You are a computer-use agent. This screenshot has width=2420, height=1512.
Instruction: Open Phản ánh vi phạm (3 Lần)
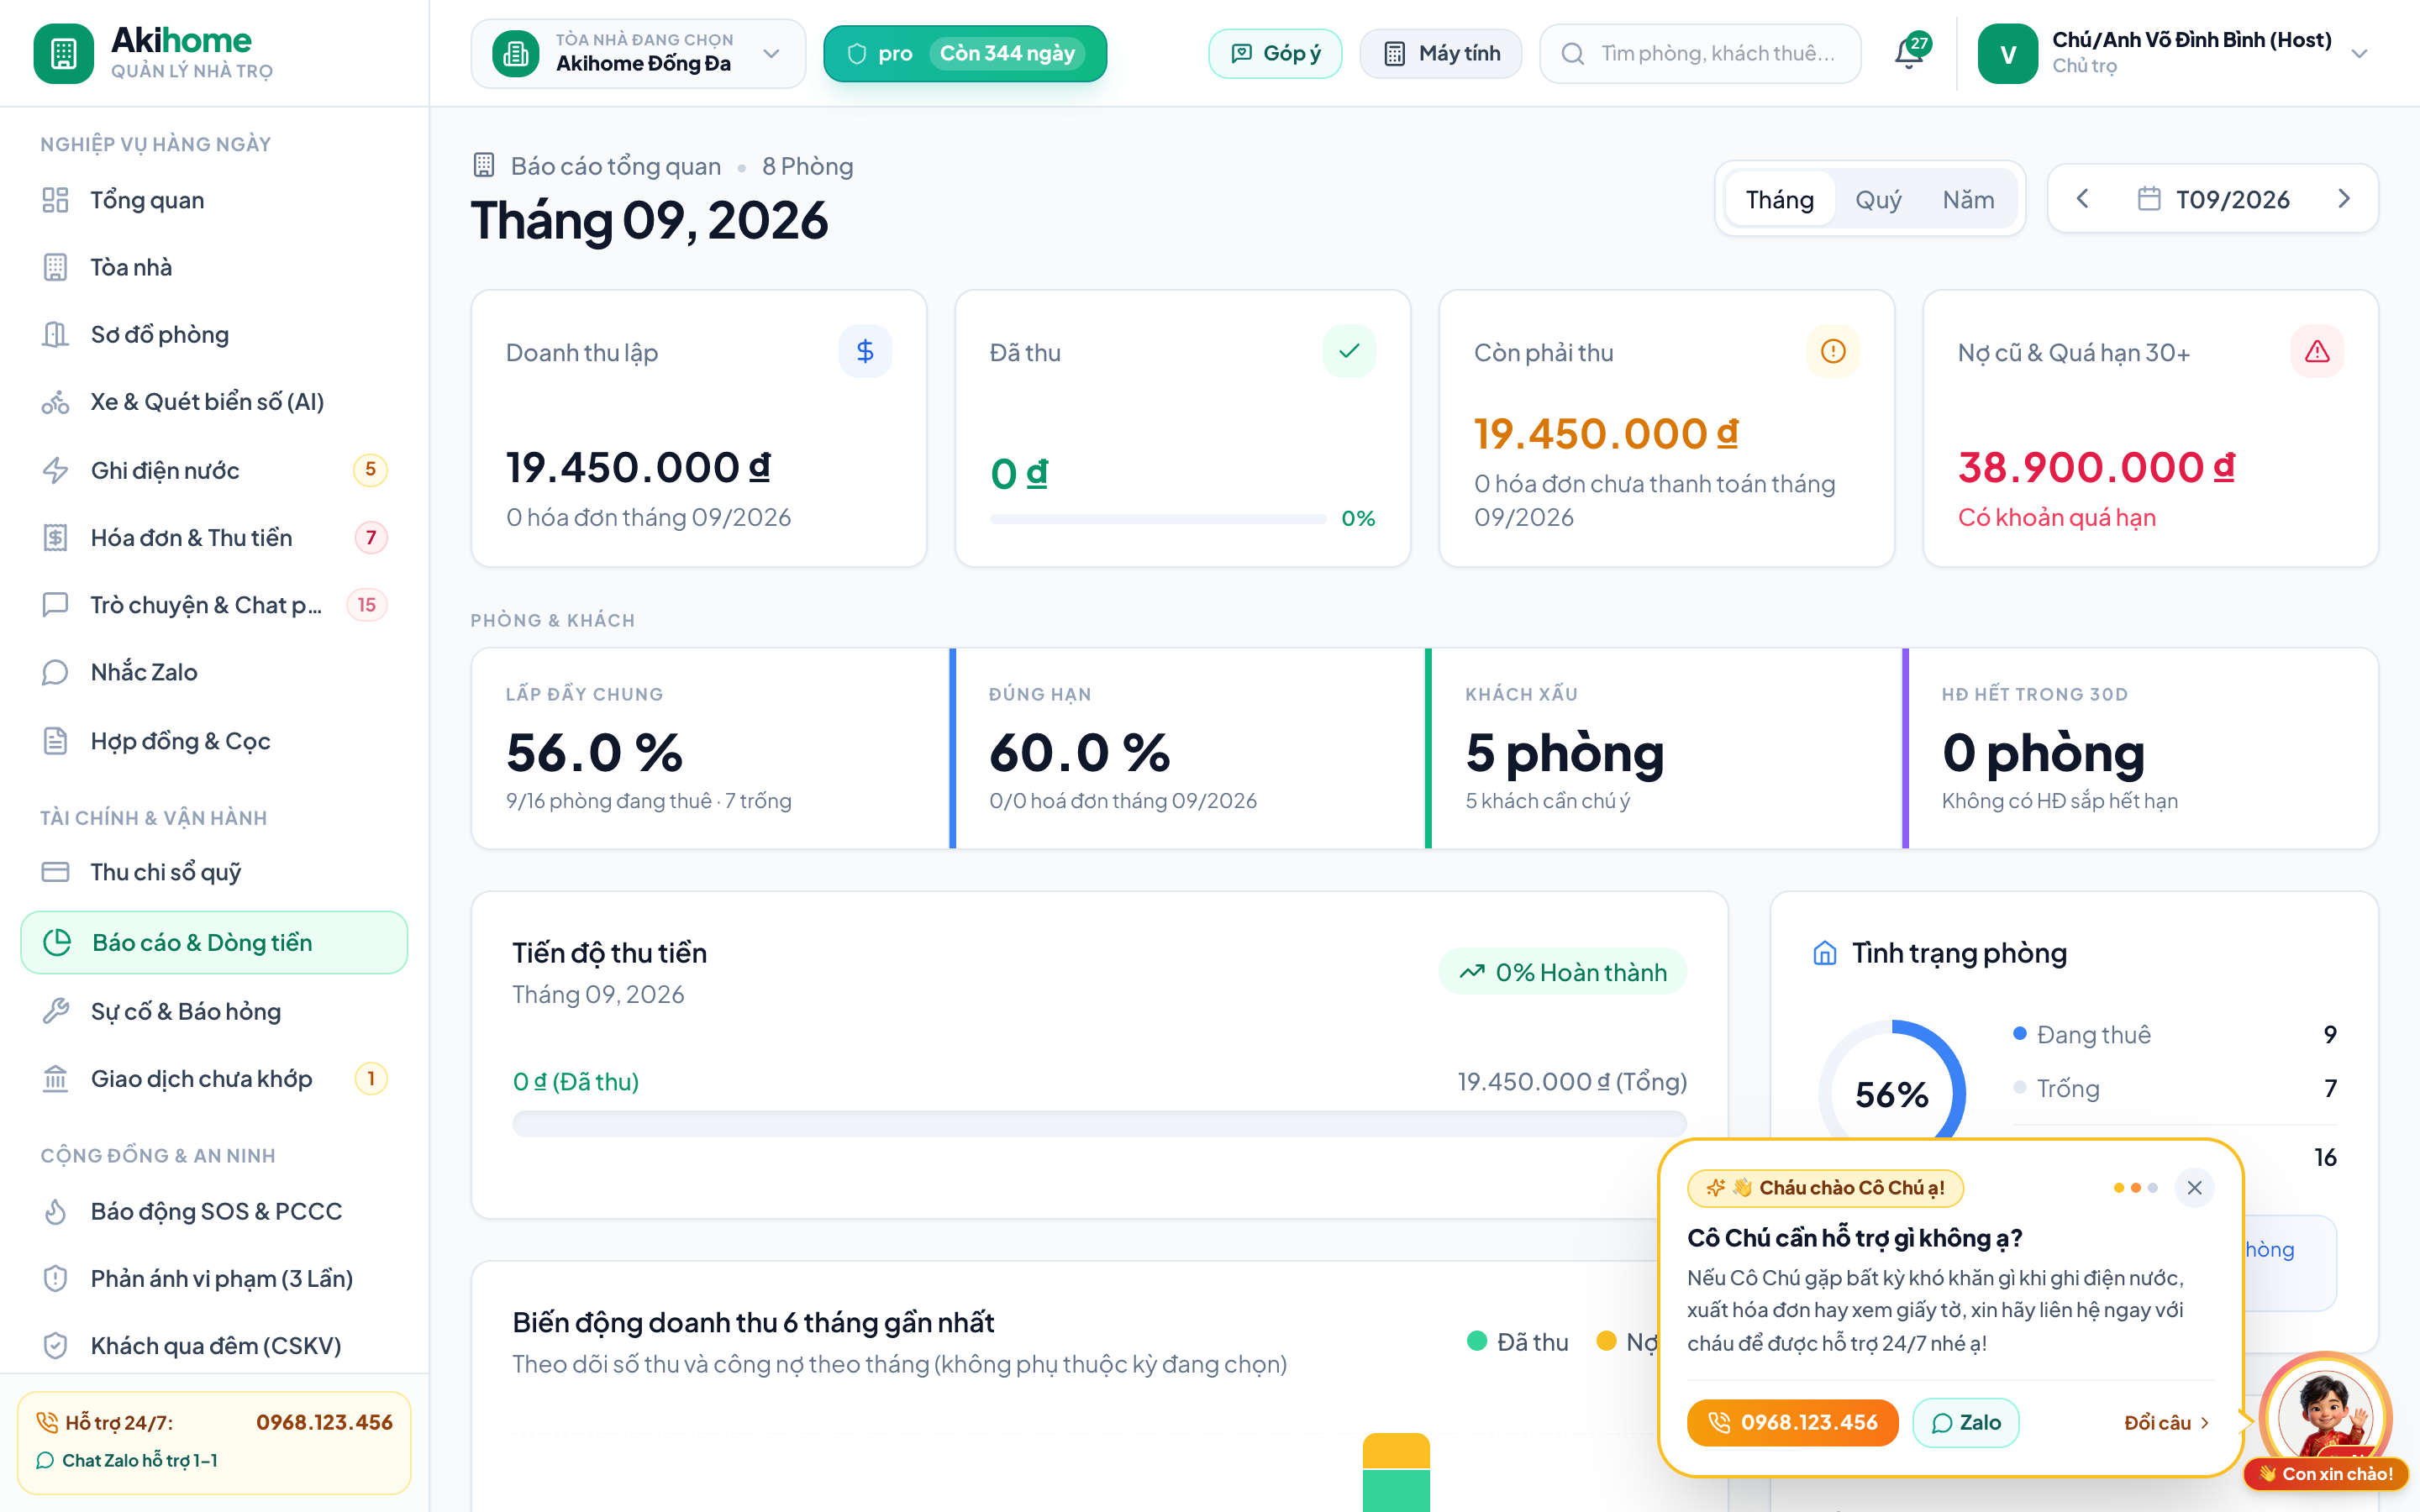tap(214, 1278)
